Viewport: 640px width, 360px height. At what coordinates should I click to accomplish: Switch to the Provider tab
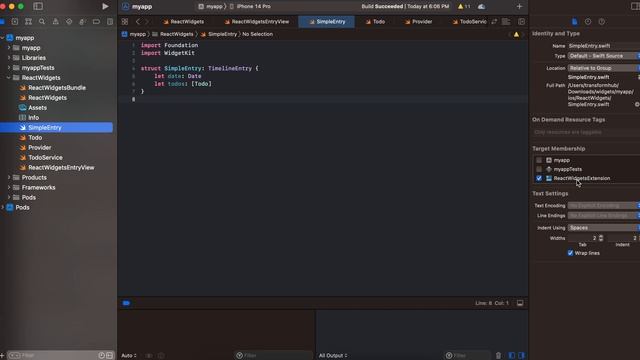point(418,22)
